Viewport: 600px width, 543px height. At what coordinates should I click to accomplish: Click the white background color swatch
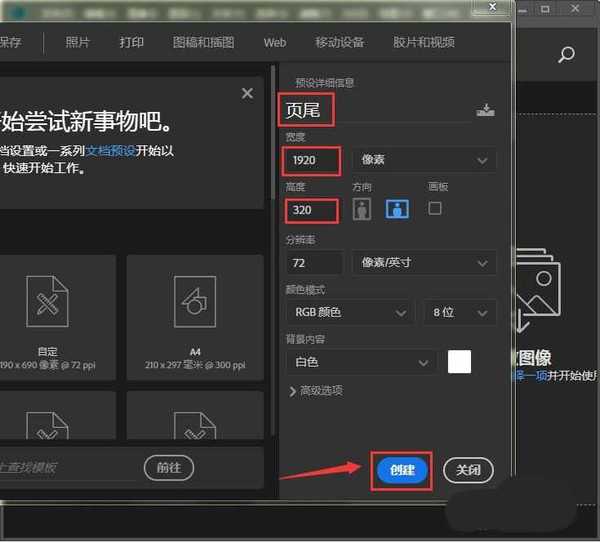[x=459, y=362]
